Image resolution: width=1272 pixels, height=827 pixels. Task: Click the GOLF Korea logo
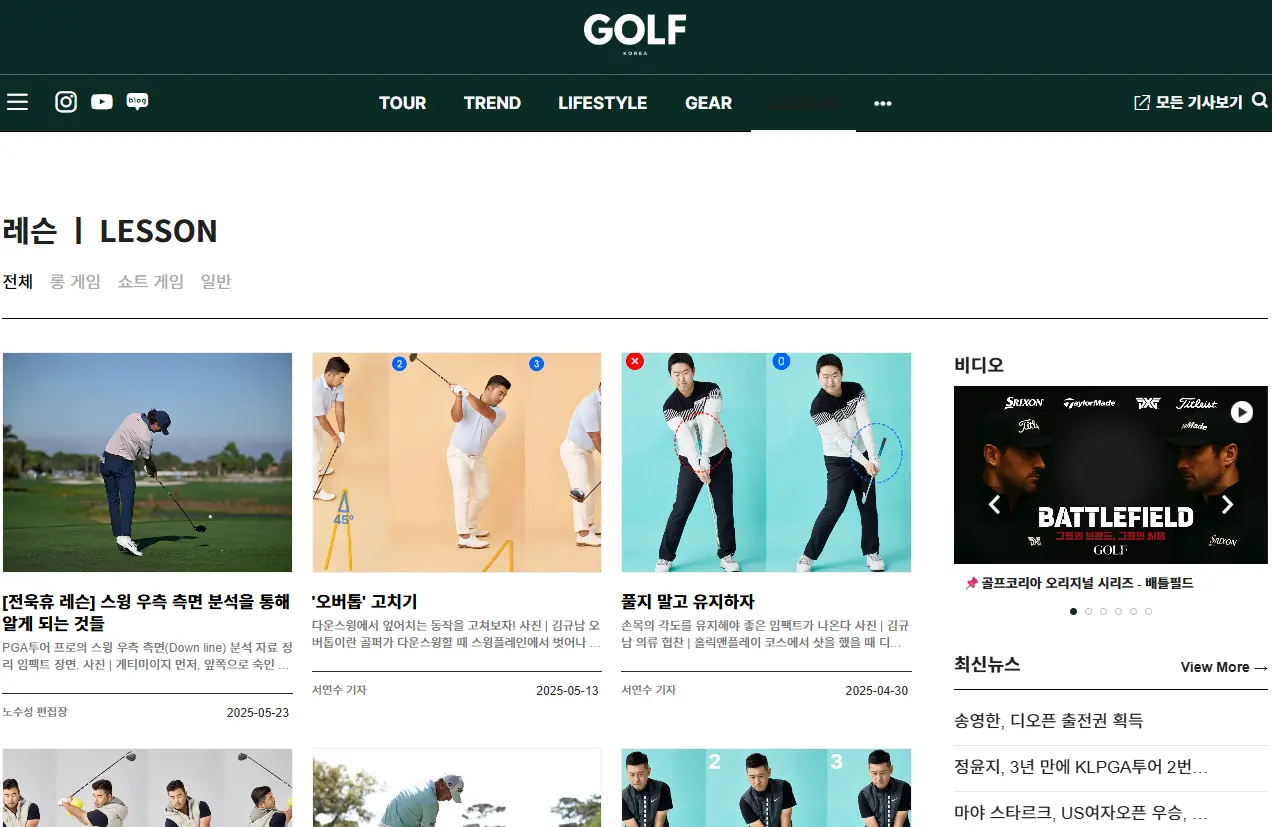click(635, 33)
